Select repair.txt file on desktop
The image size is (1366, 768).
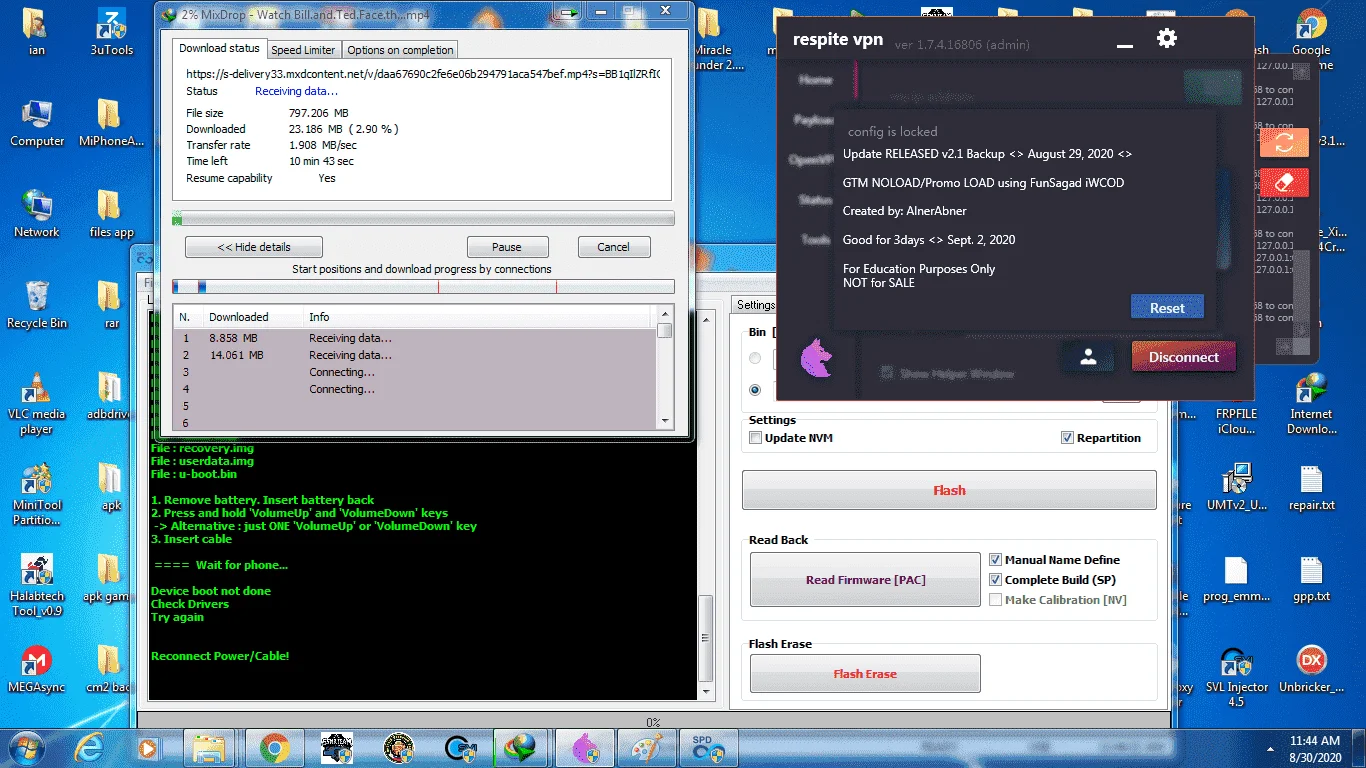click(1311, 486)
